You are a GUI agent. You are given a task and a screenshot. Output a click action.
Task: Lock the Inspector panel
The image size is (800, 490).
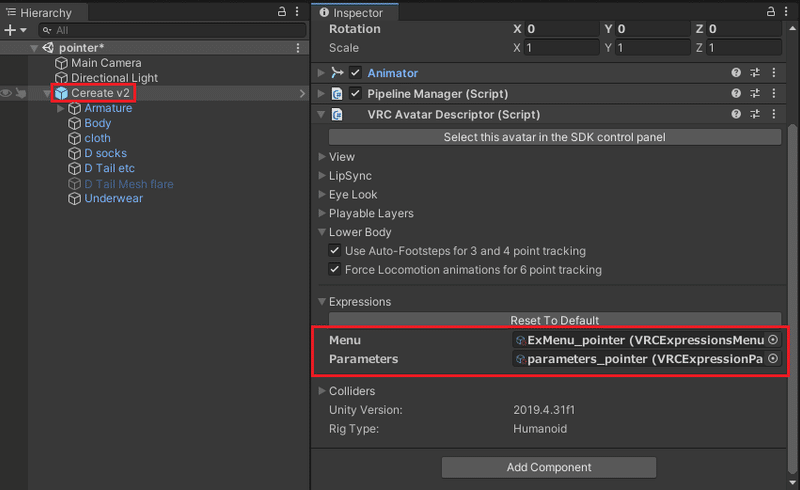(771, 11)
